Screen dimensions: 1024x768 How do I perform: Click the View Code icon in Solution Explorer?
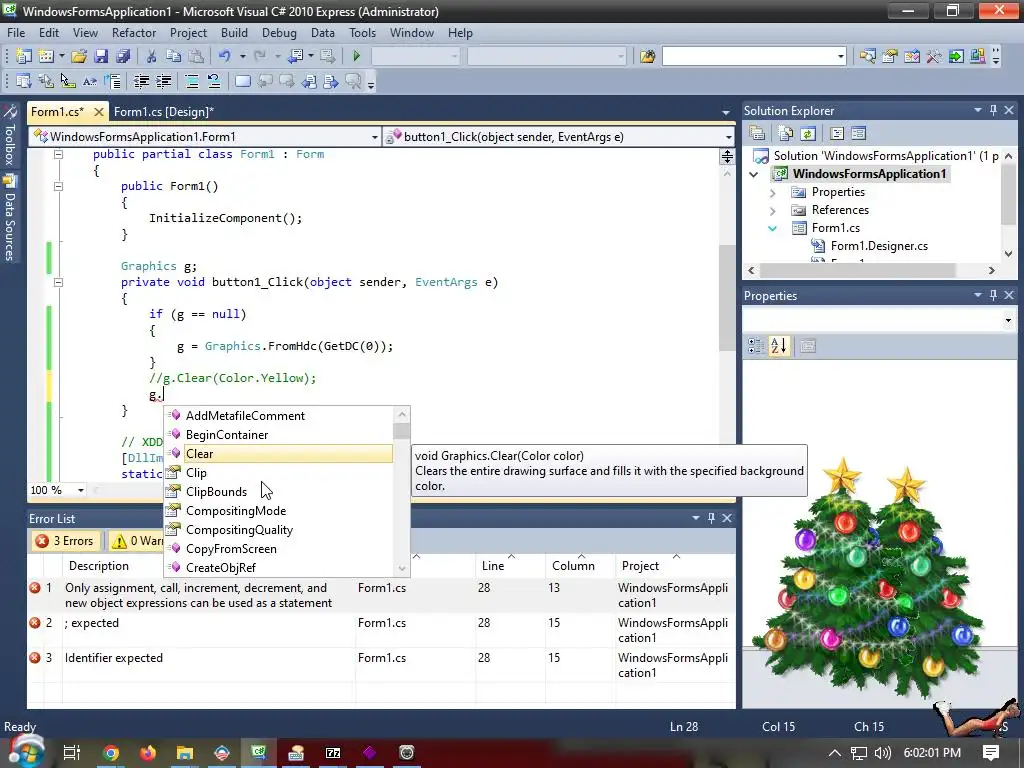837,133
